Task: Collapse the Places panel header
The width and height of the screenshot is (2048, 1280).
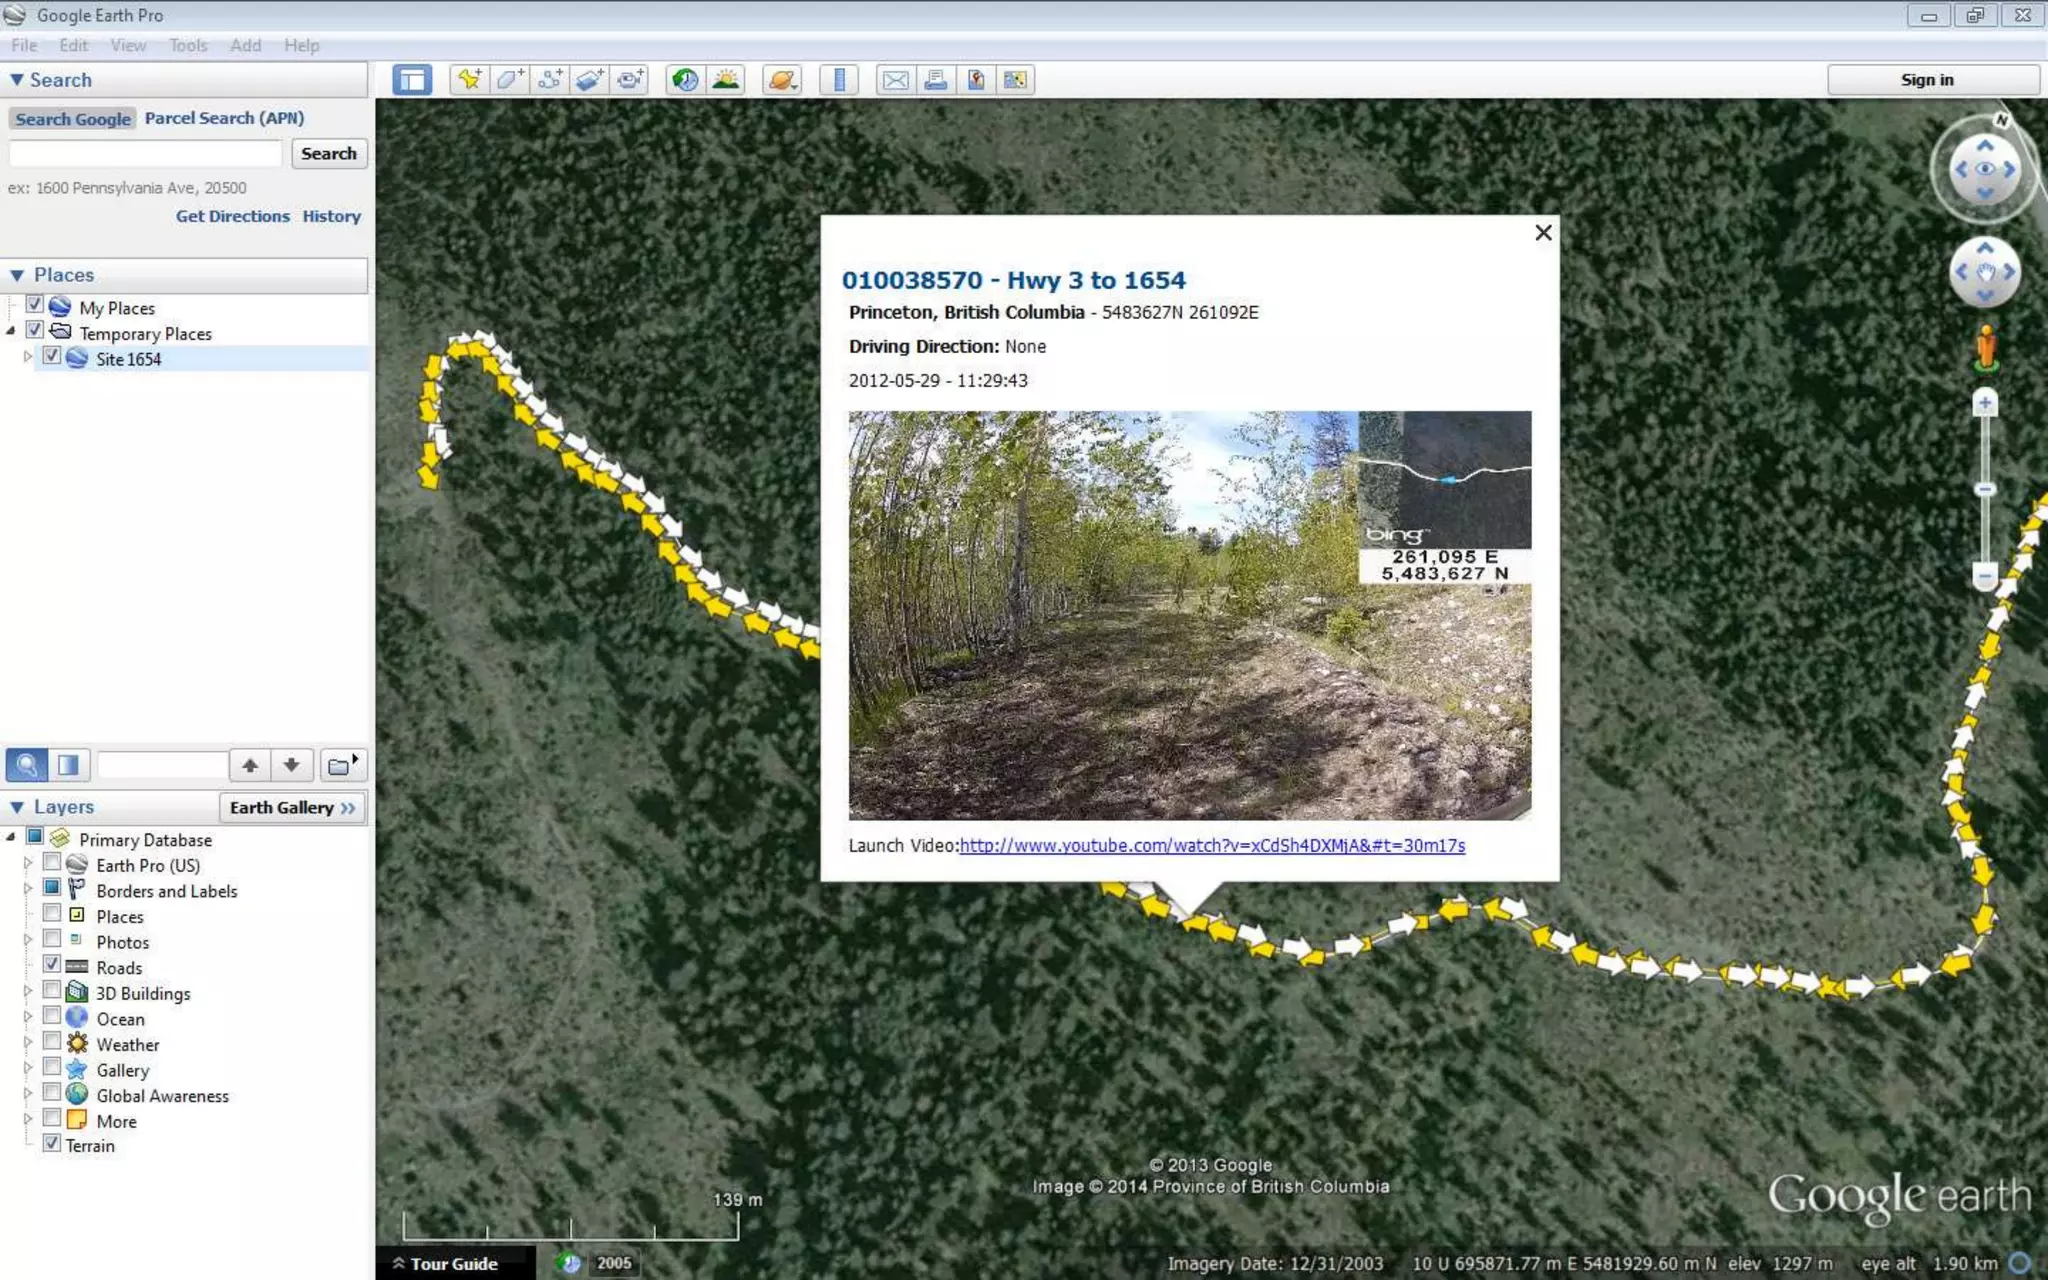Action: [17, 275]
